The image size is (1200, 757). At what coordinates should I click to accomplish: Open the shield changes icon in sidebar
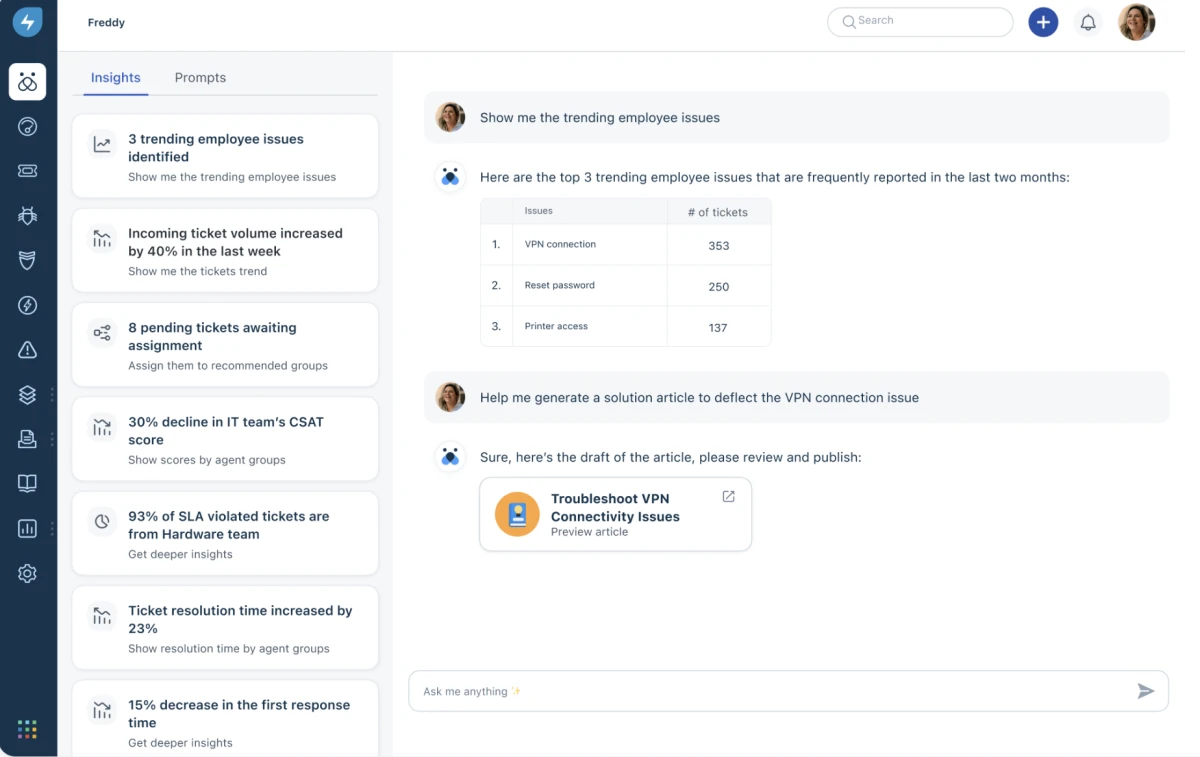(x=27, y=260)
